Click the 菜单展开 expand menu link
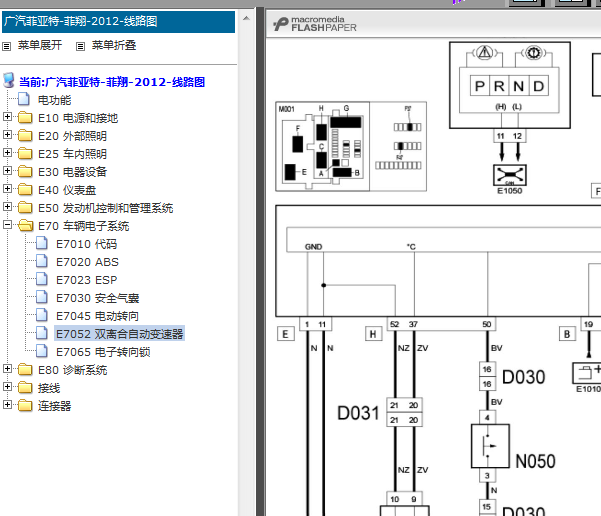Screen dimensions: 601x516 point(39,45)
